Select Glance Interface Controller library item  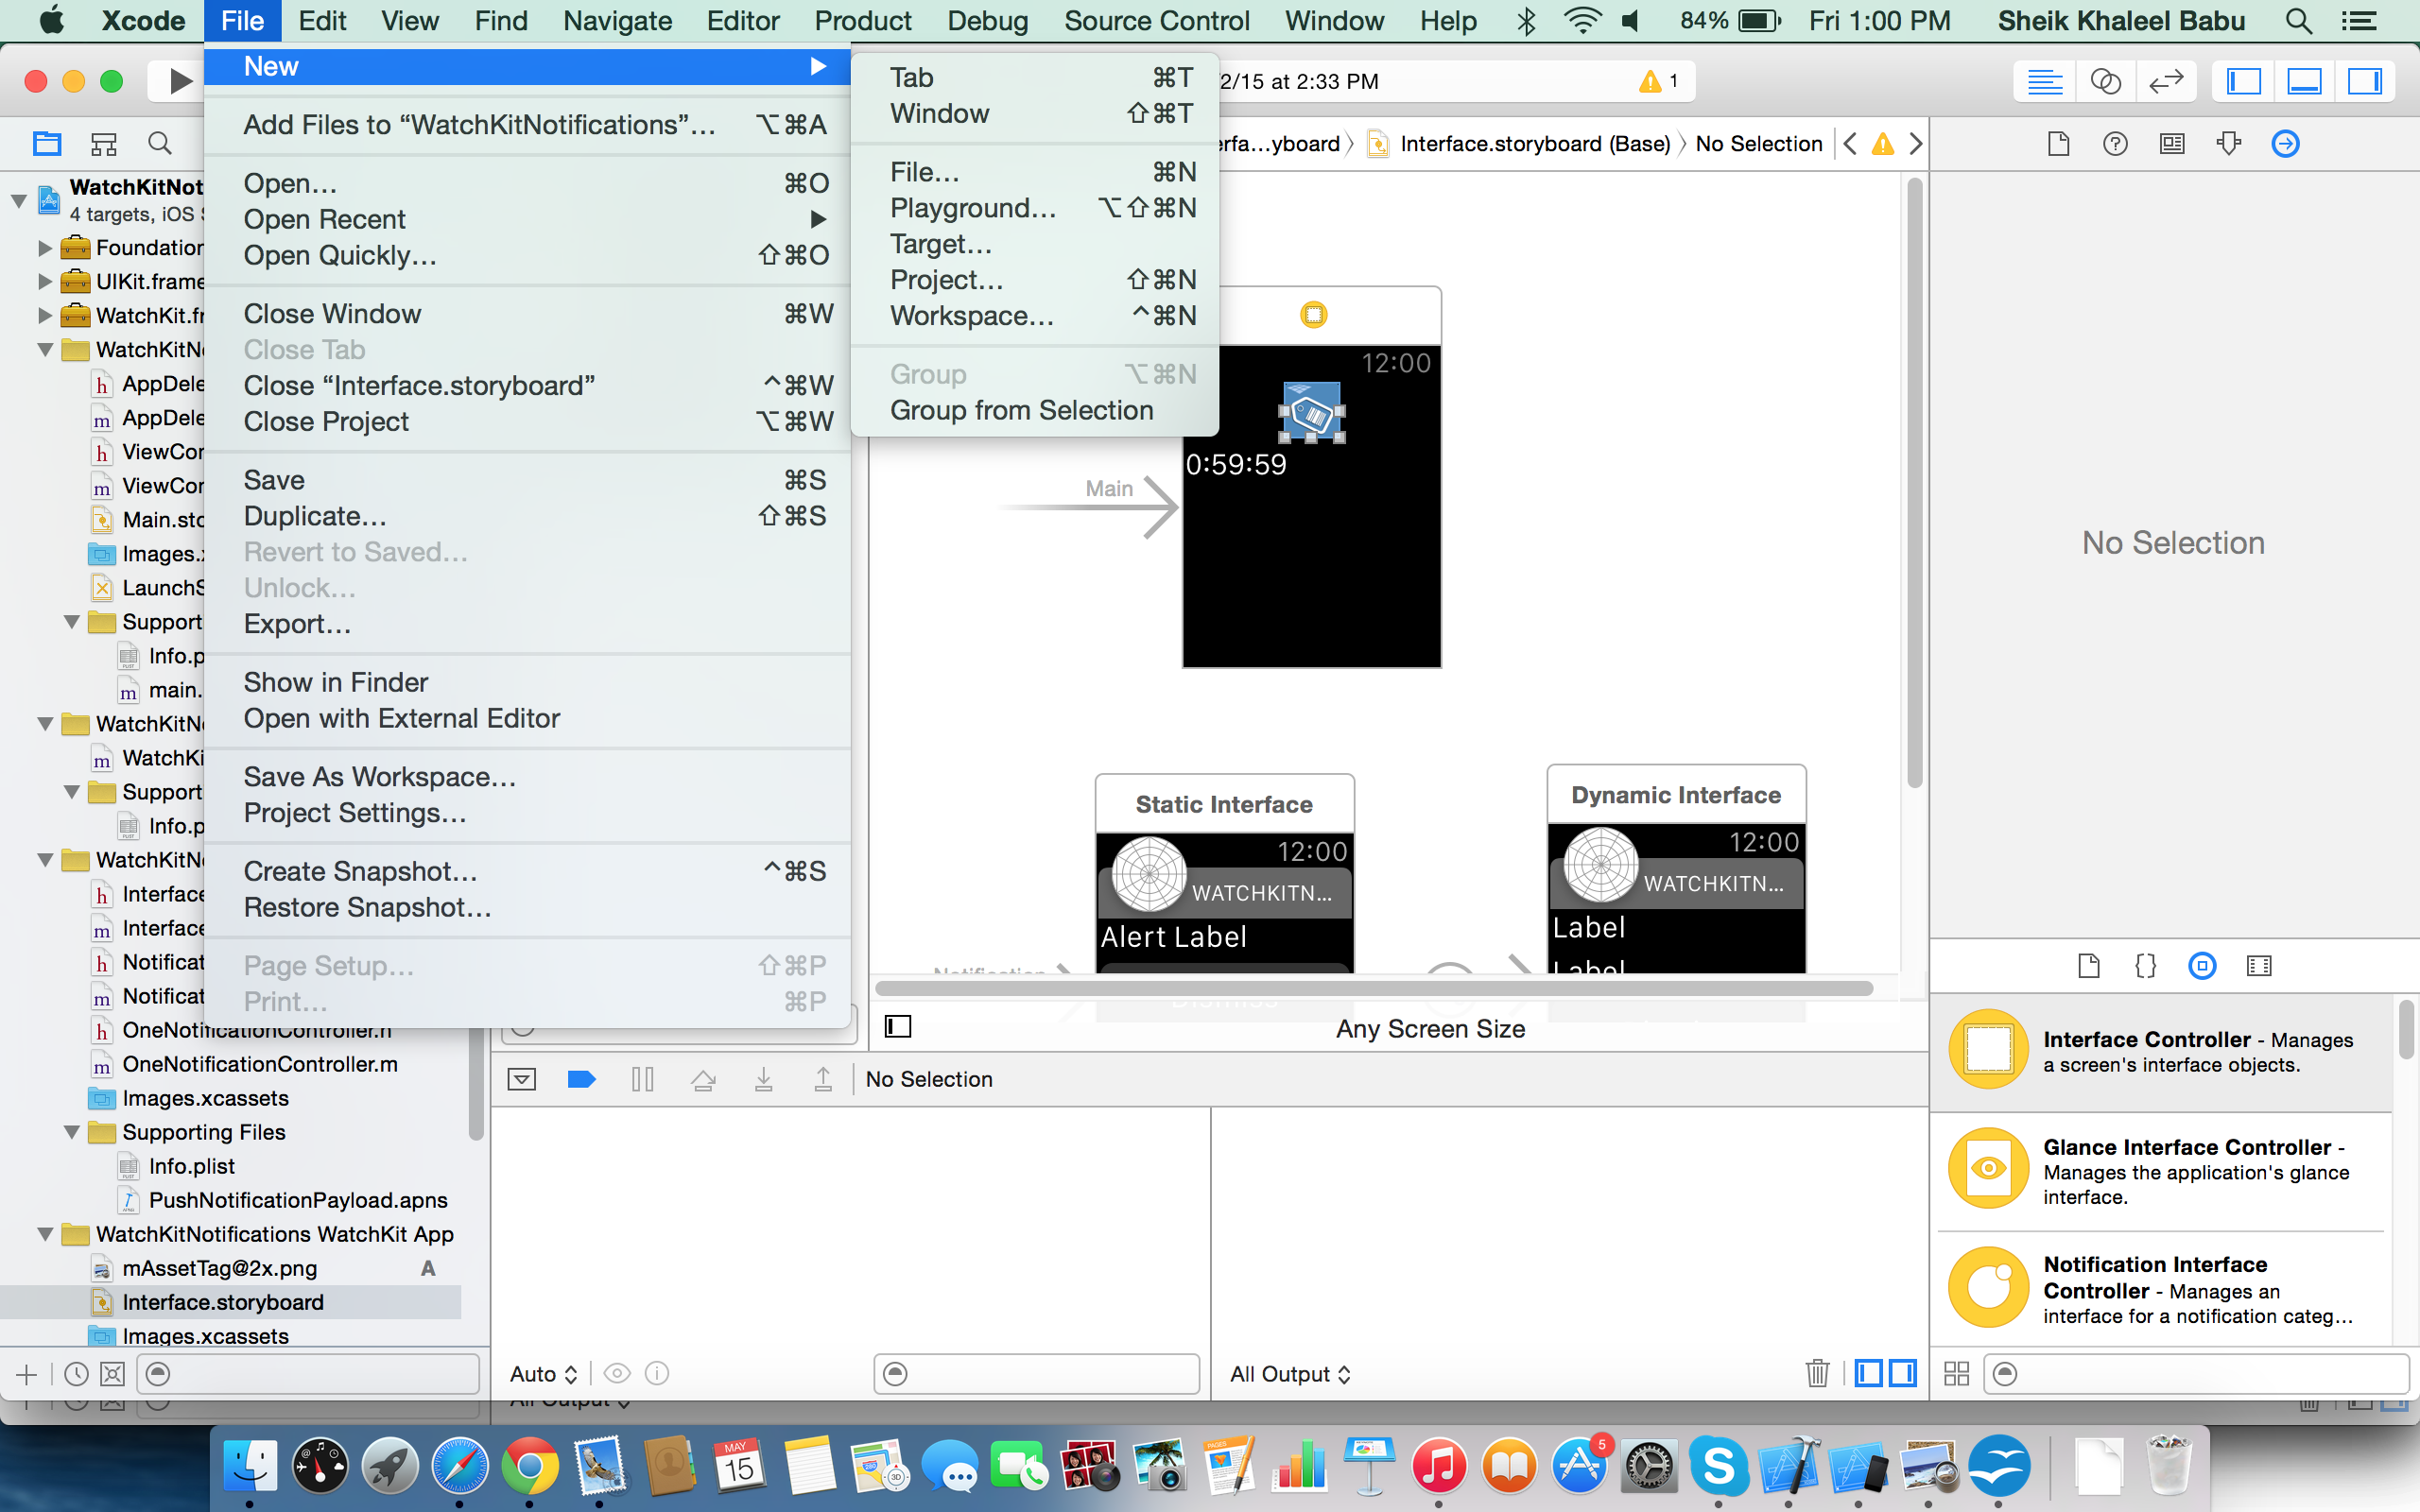(x=2161, y=1170)
